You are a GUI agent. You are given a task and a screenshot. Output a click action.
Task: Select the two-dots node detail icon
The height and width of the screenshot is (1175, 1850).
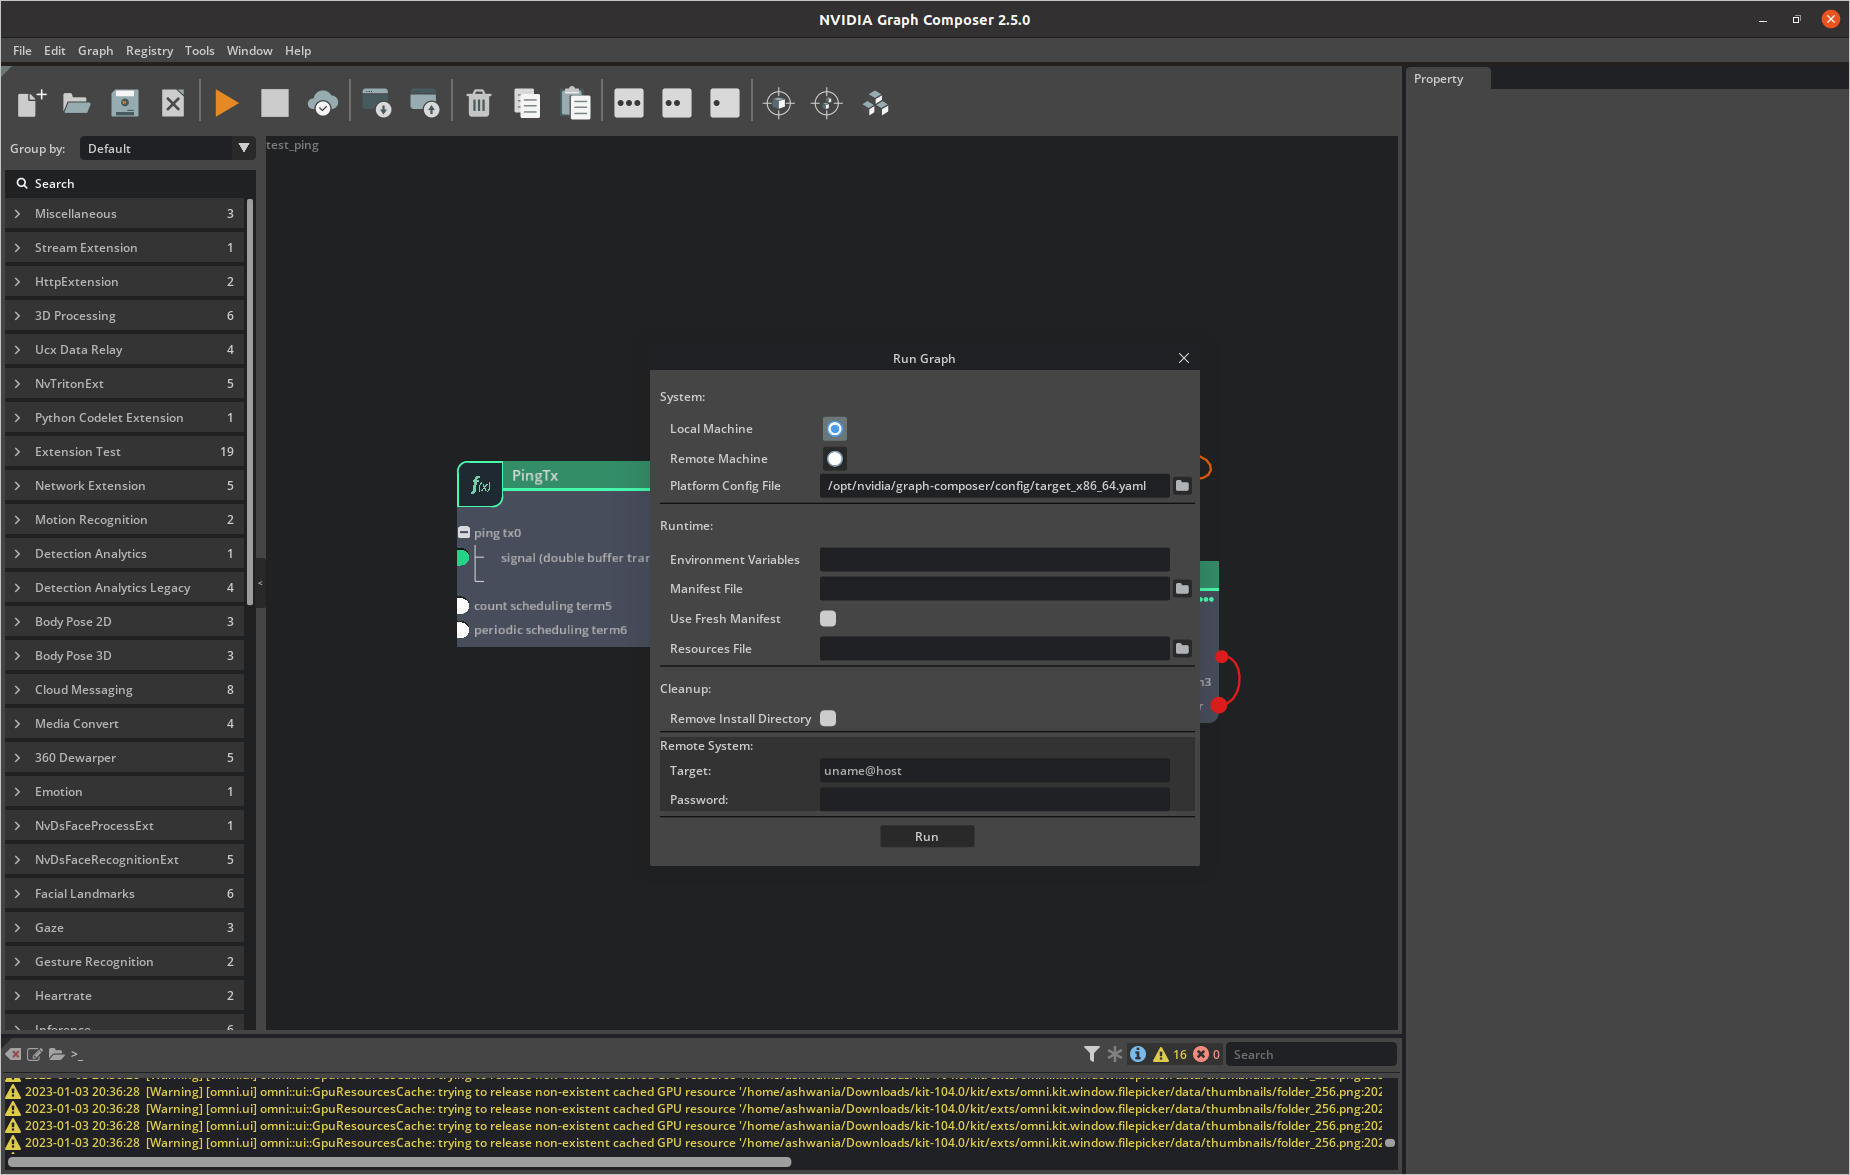[677, 103]
